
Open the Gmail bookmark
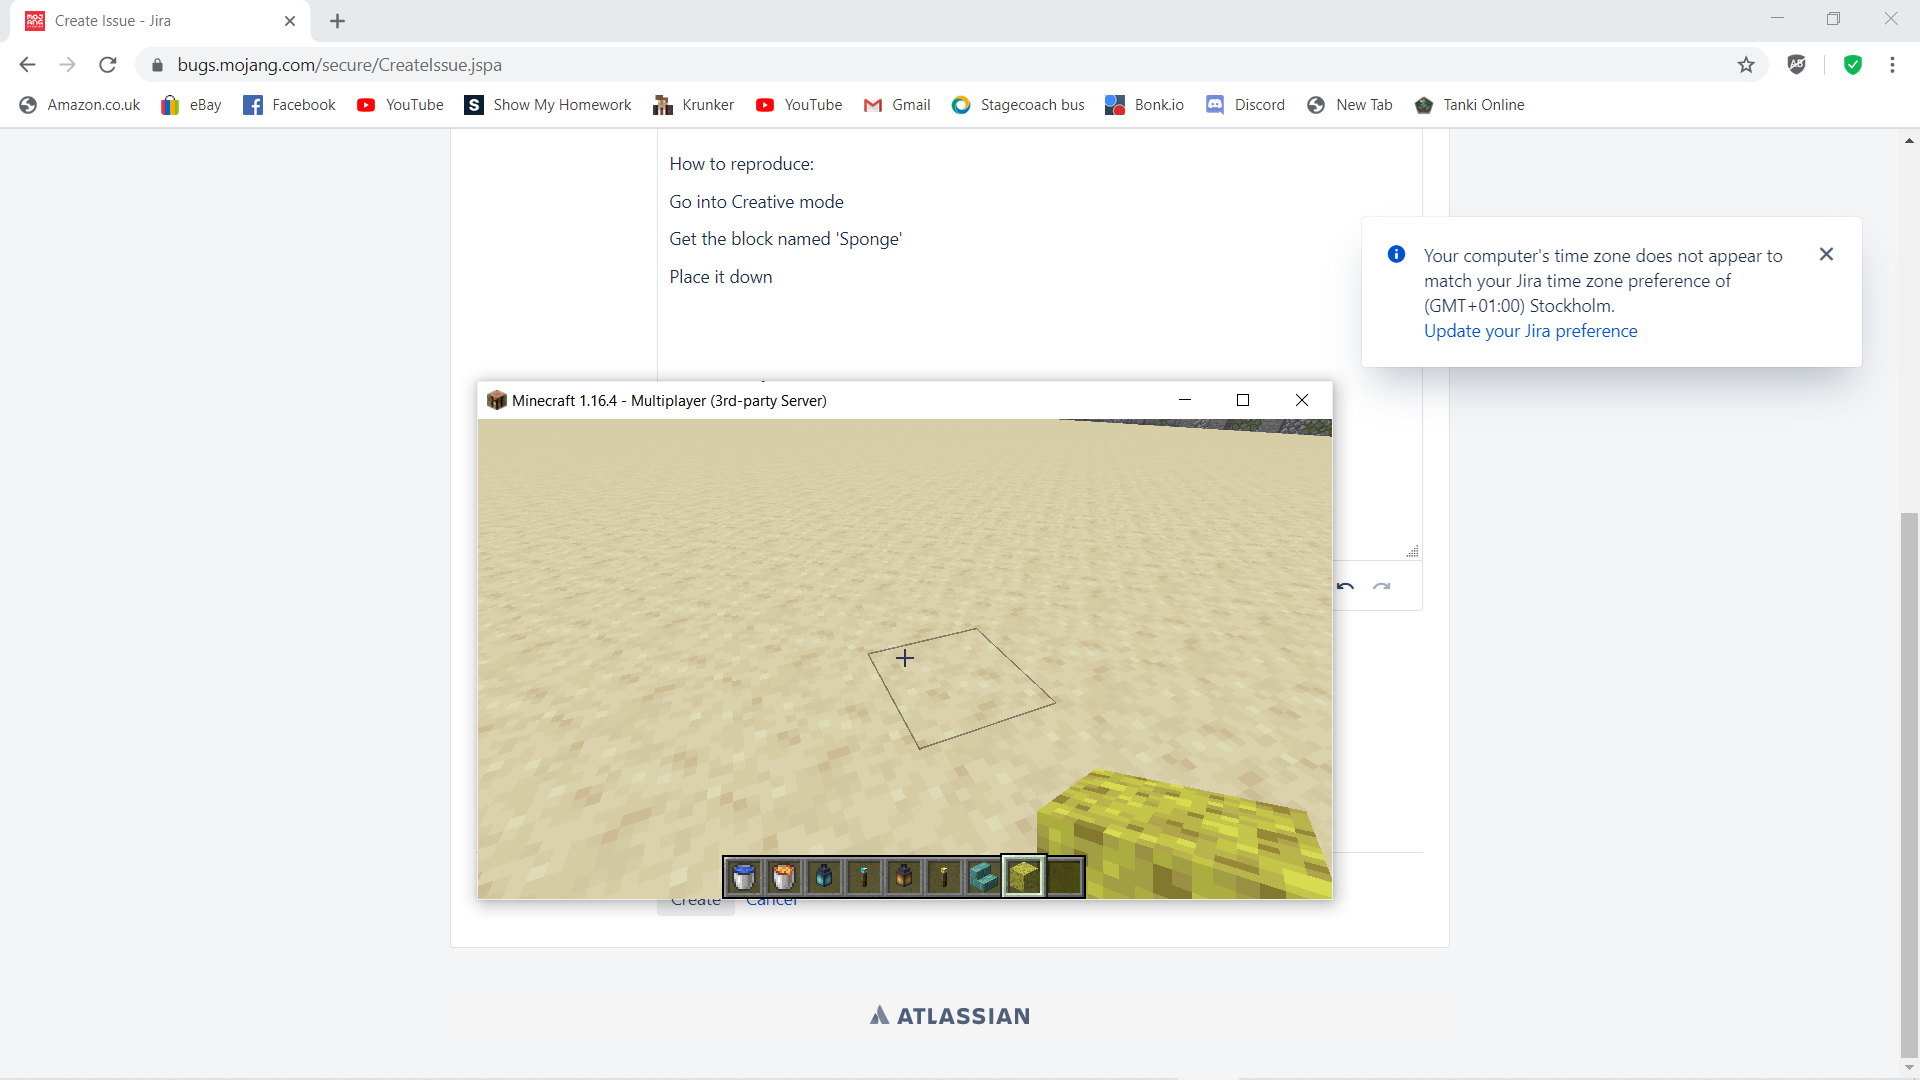point(897,105)
